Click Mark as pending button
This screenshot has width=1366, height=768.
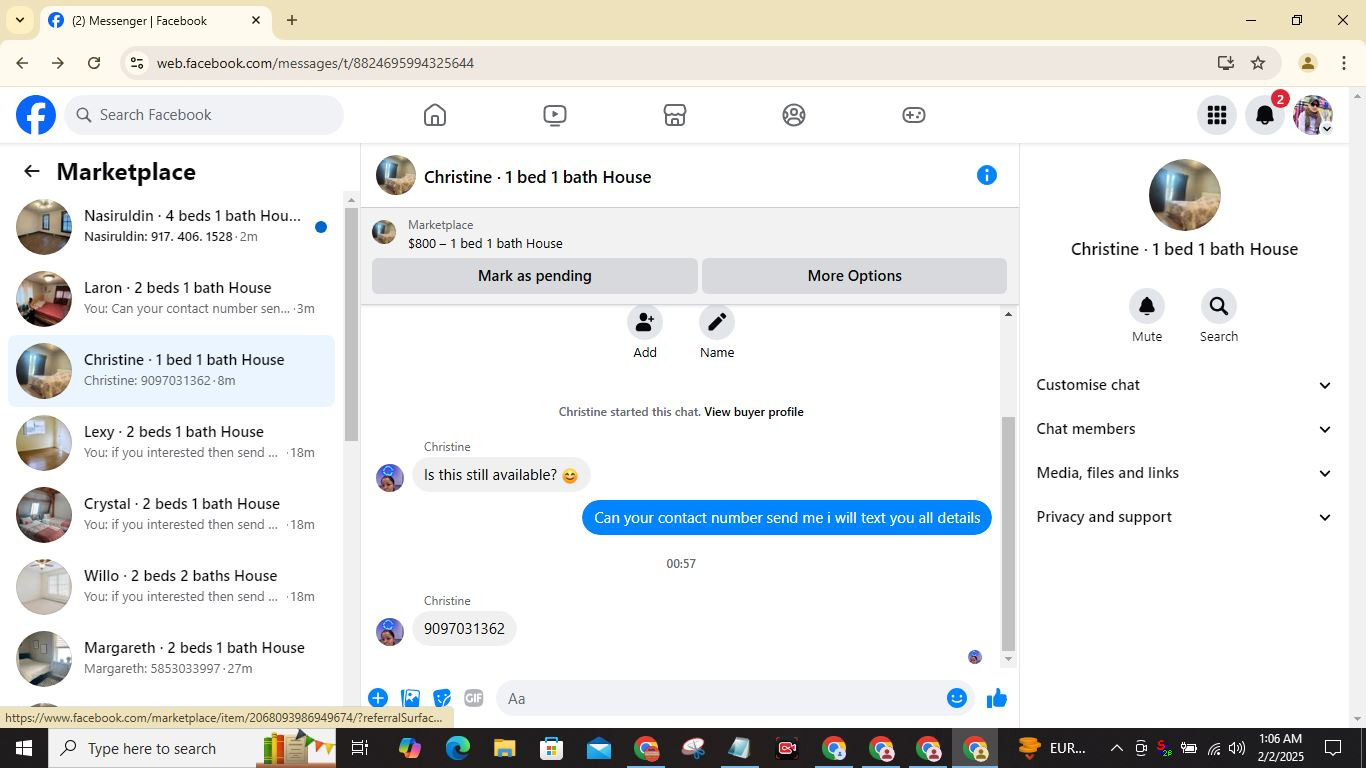pos(535,276)
